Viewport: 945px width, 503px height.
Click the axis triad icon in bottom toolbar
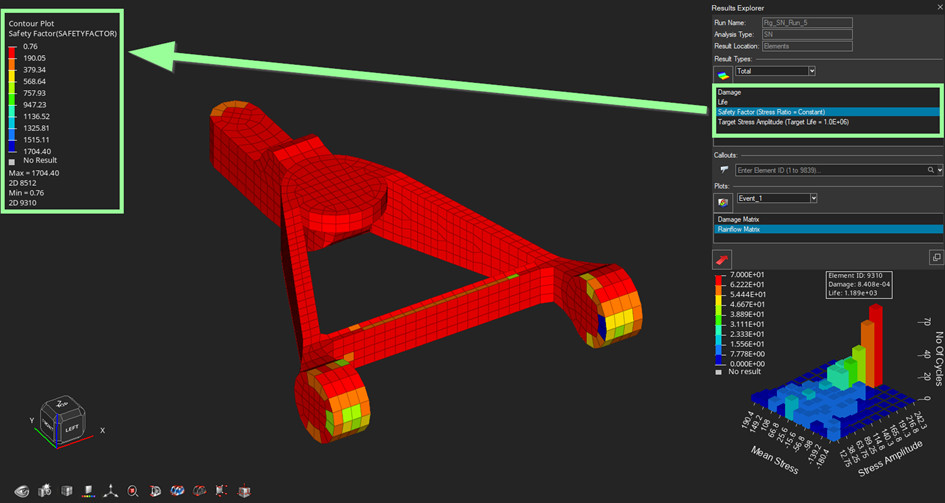click(112, 490)
